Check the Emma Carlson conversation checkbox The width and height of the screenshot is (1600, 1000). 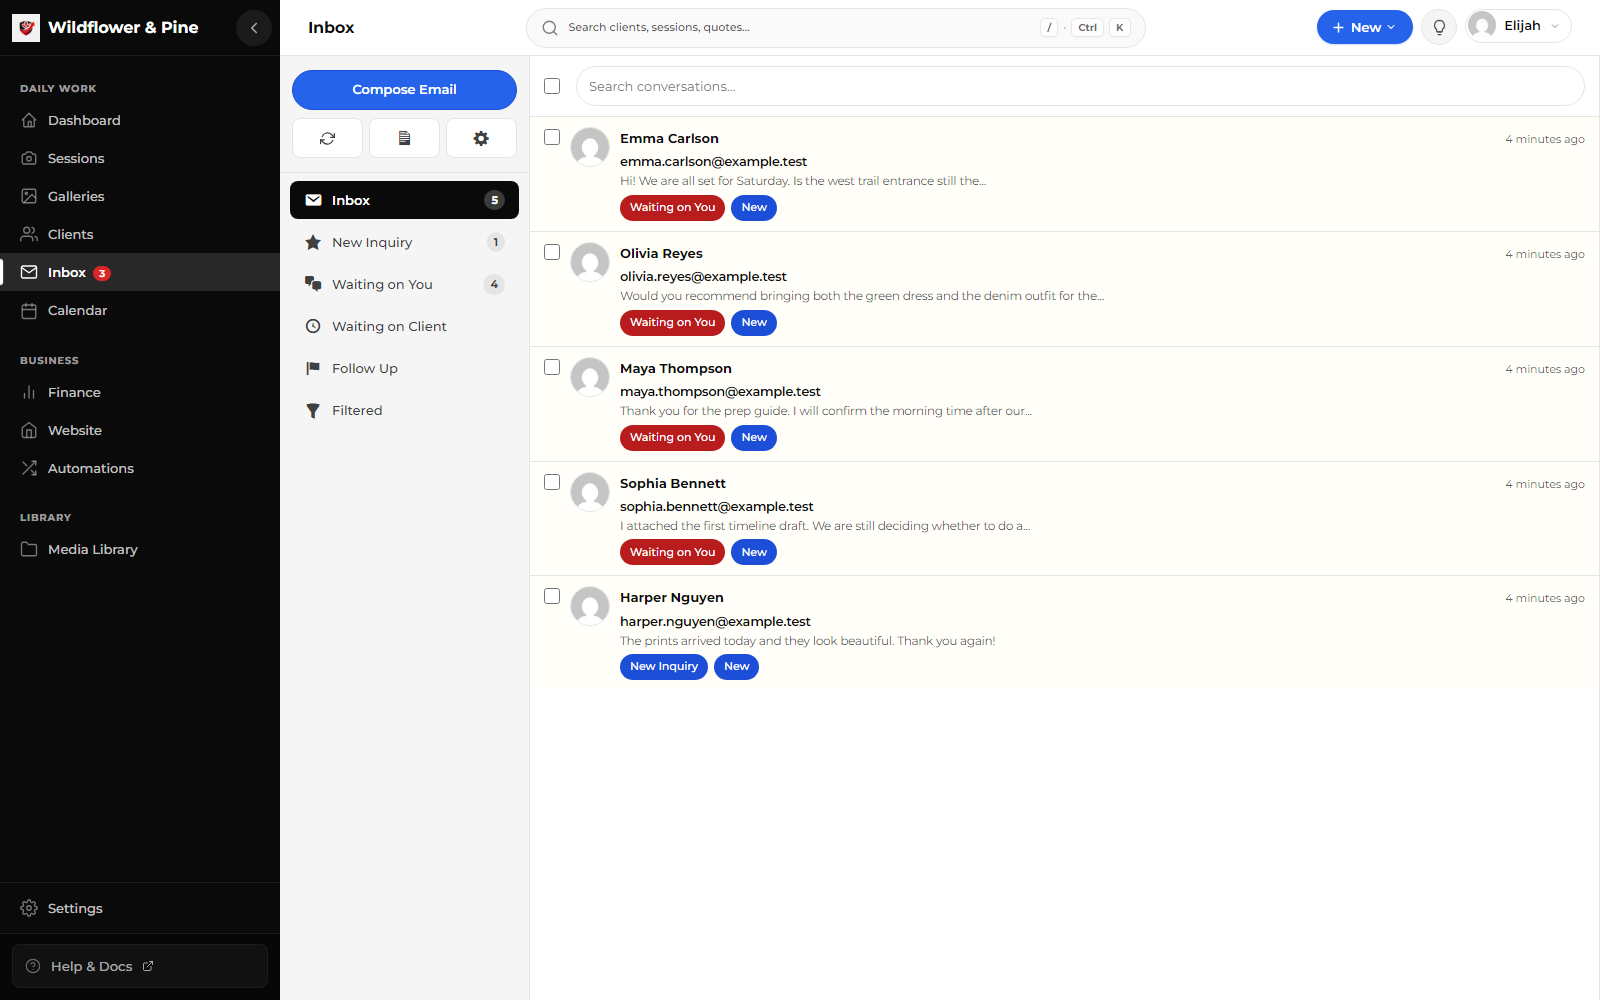[552, 137]
